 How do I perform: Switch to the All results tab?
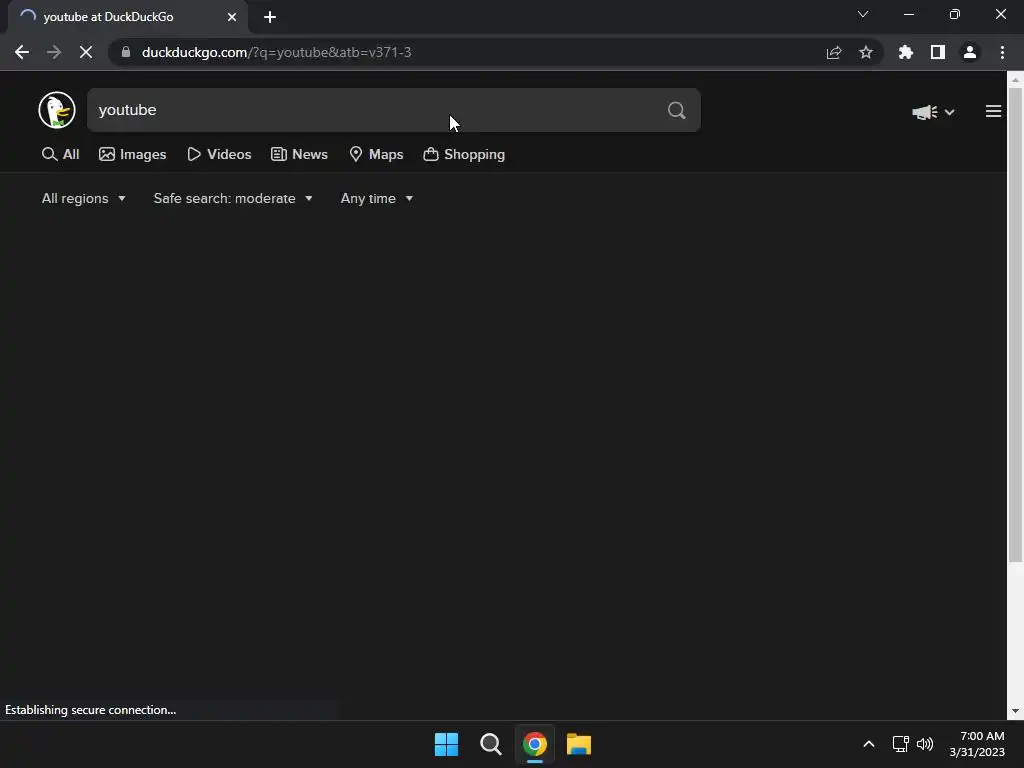[x=60, y=155]
